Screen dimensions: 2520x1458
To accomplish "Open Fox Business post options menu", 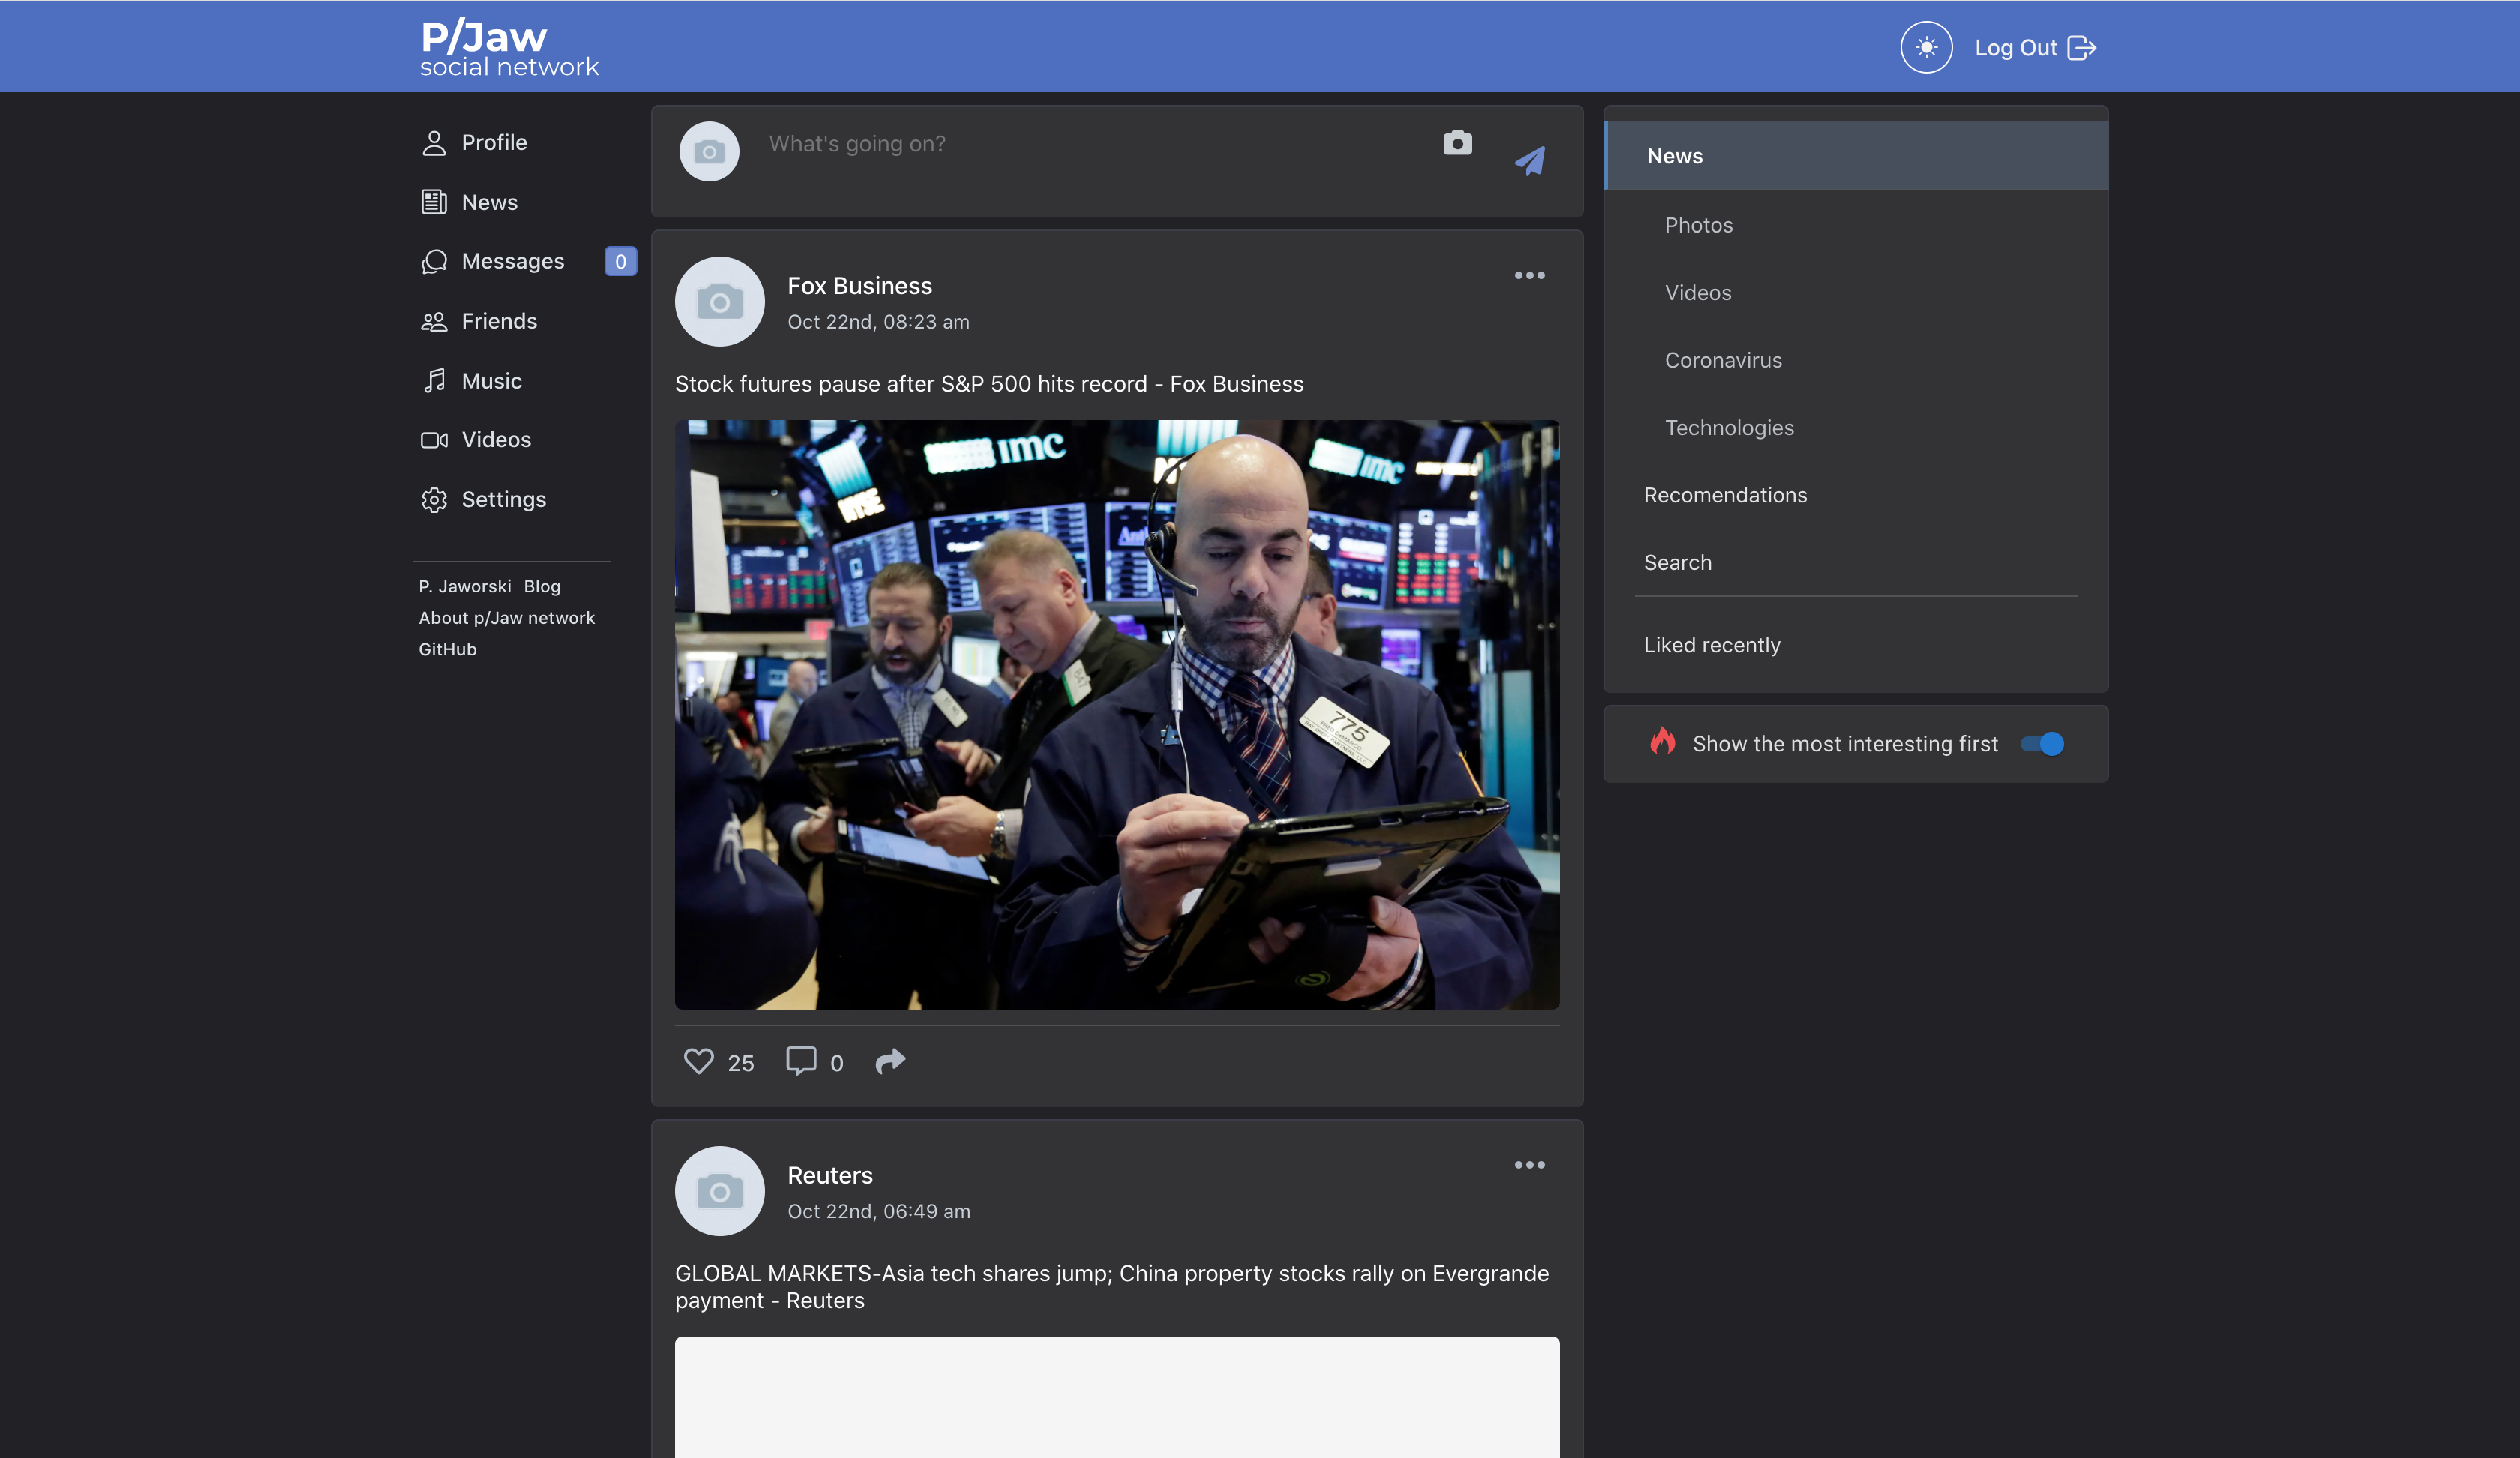I will tap(1529, 275).
